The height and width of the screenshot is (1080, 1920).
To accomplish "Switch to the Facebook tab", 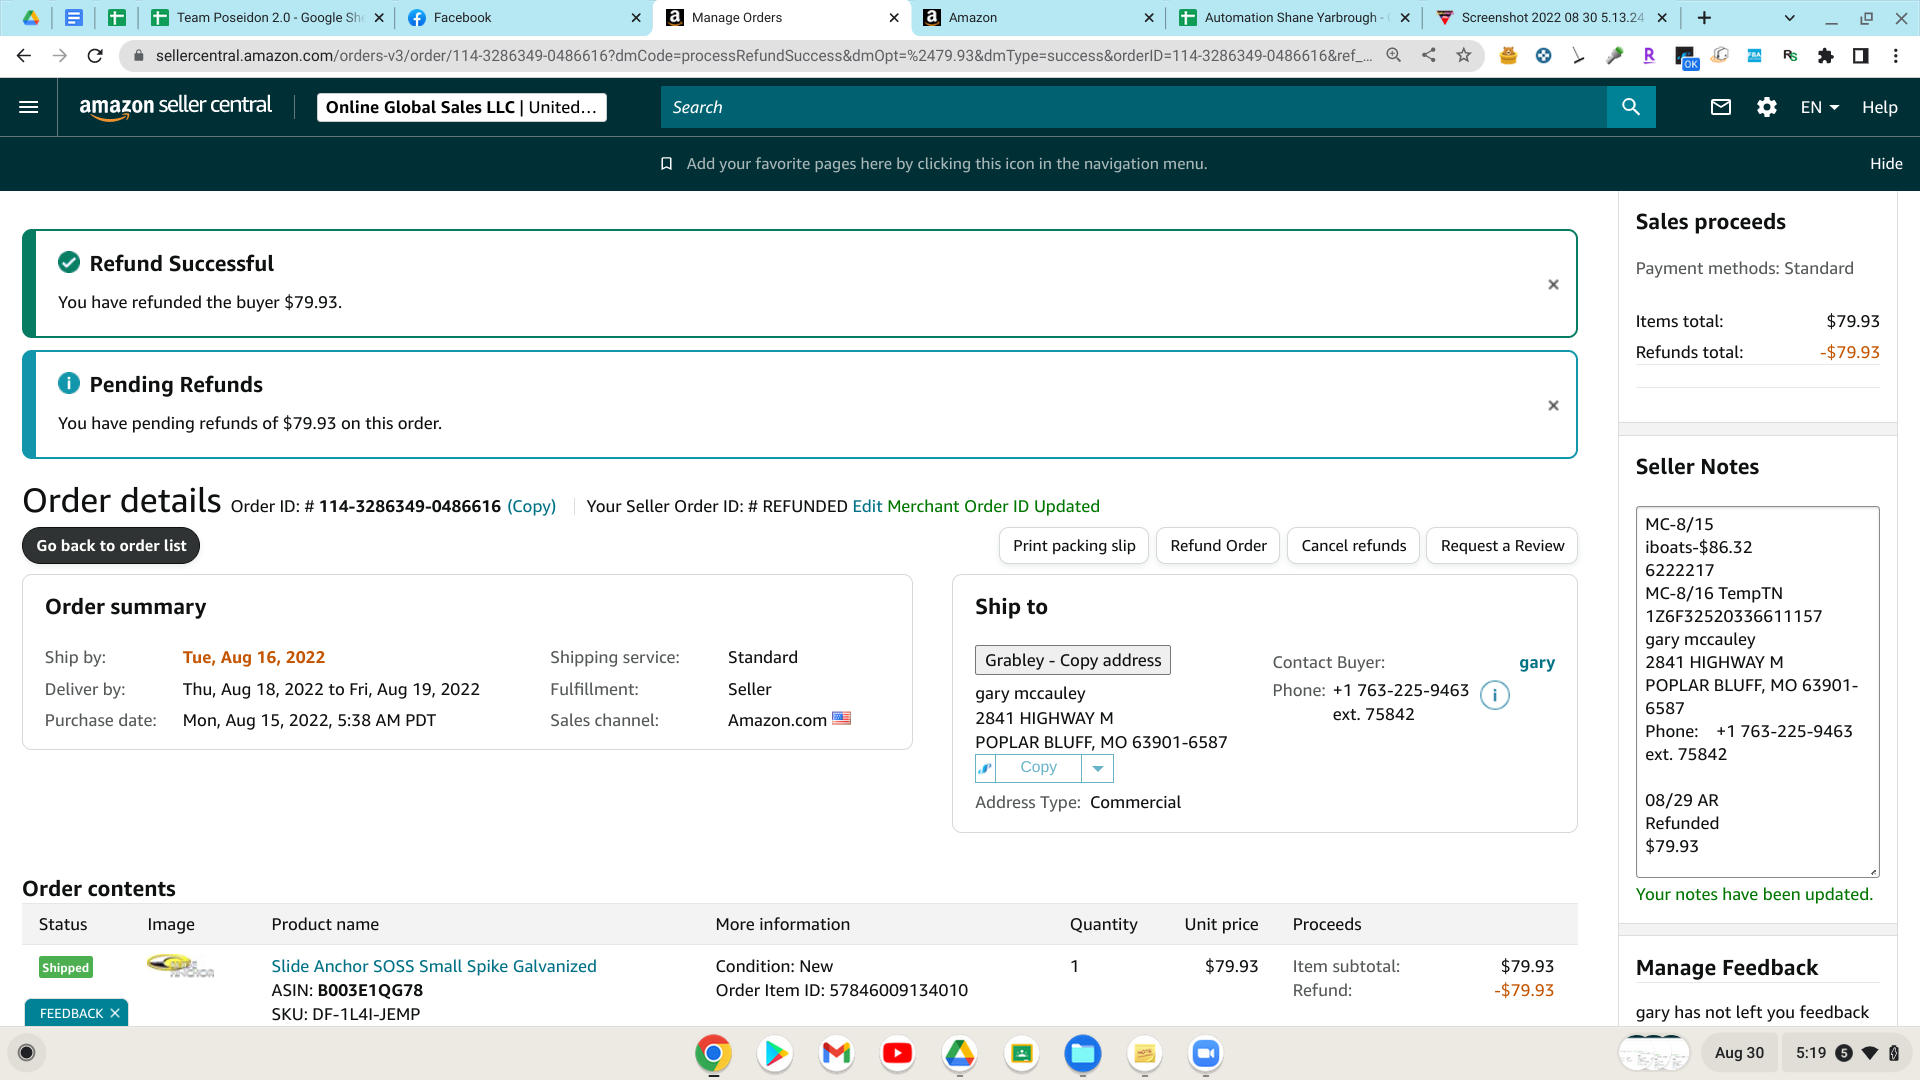I will click(x=524, y=18).
